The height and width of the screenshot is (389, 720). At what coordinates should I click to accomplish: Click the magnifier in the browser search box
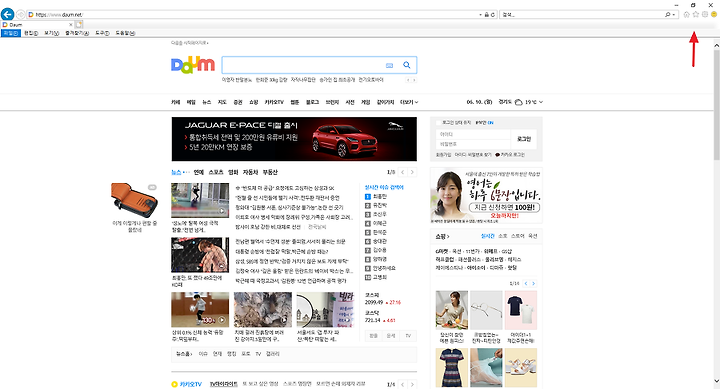pos(668,15)
